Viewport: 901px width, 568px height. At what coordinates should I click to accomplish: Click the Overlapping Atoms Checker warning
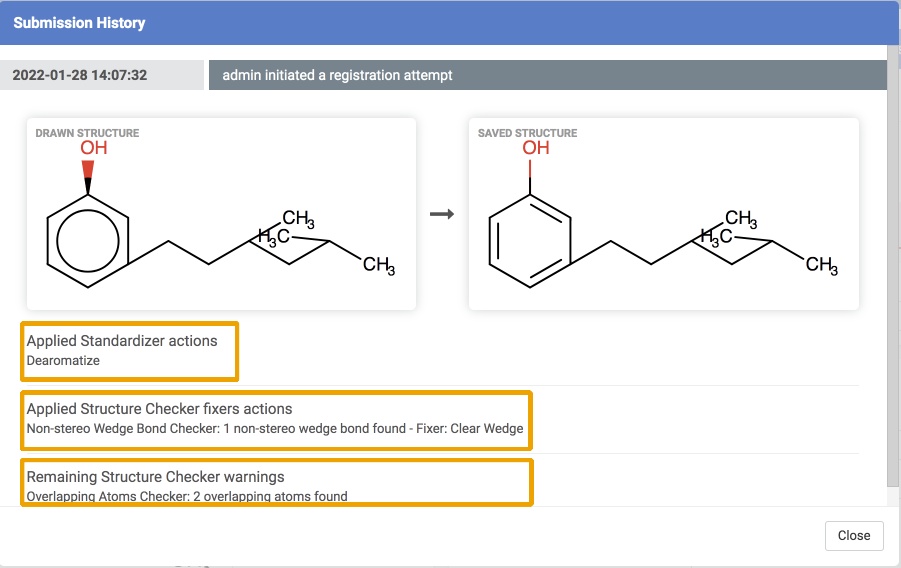(x=187, y=496)
